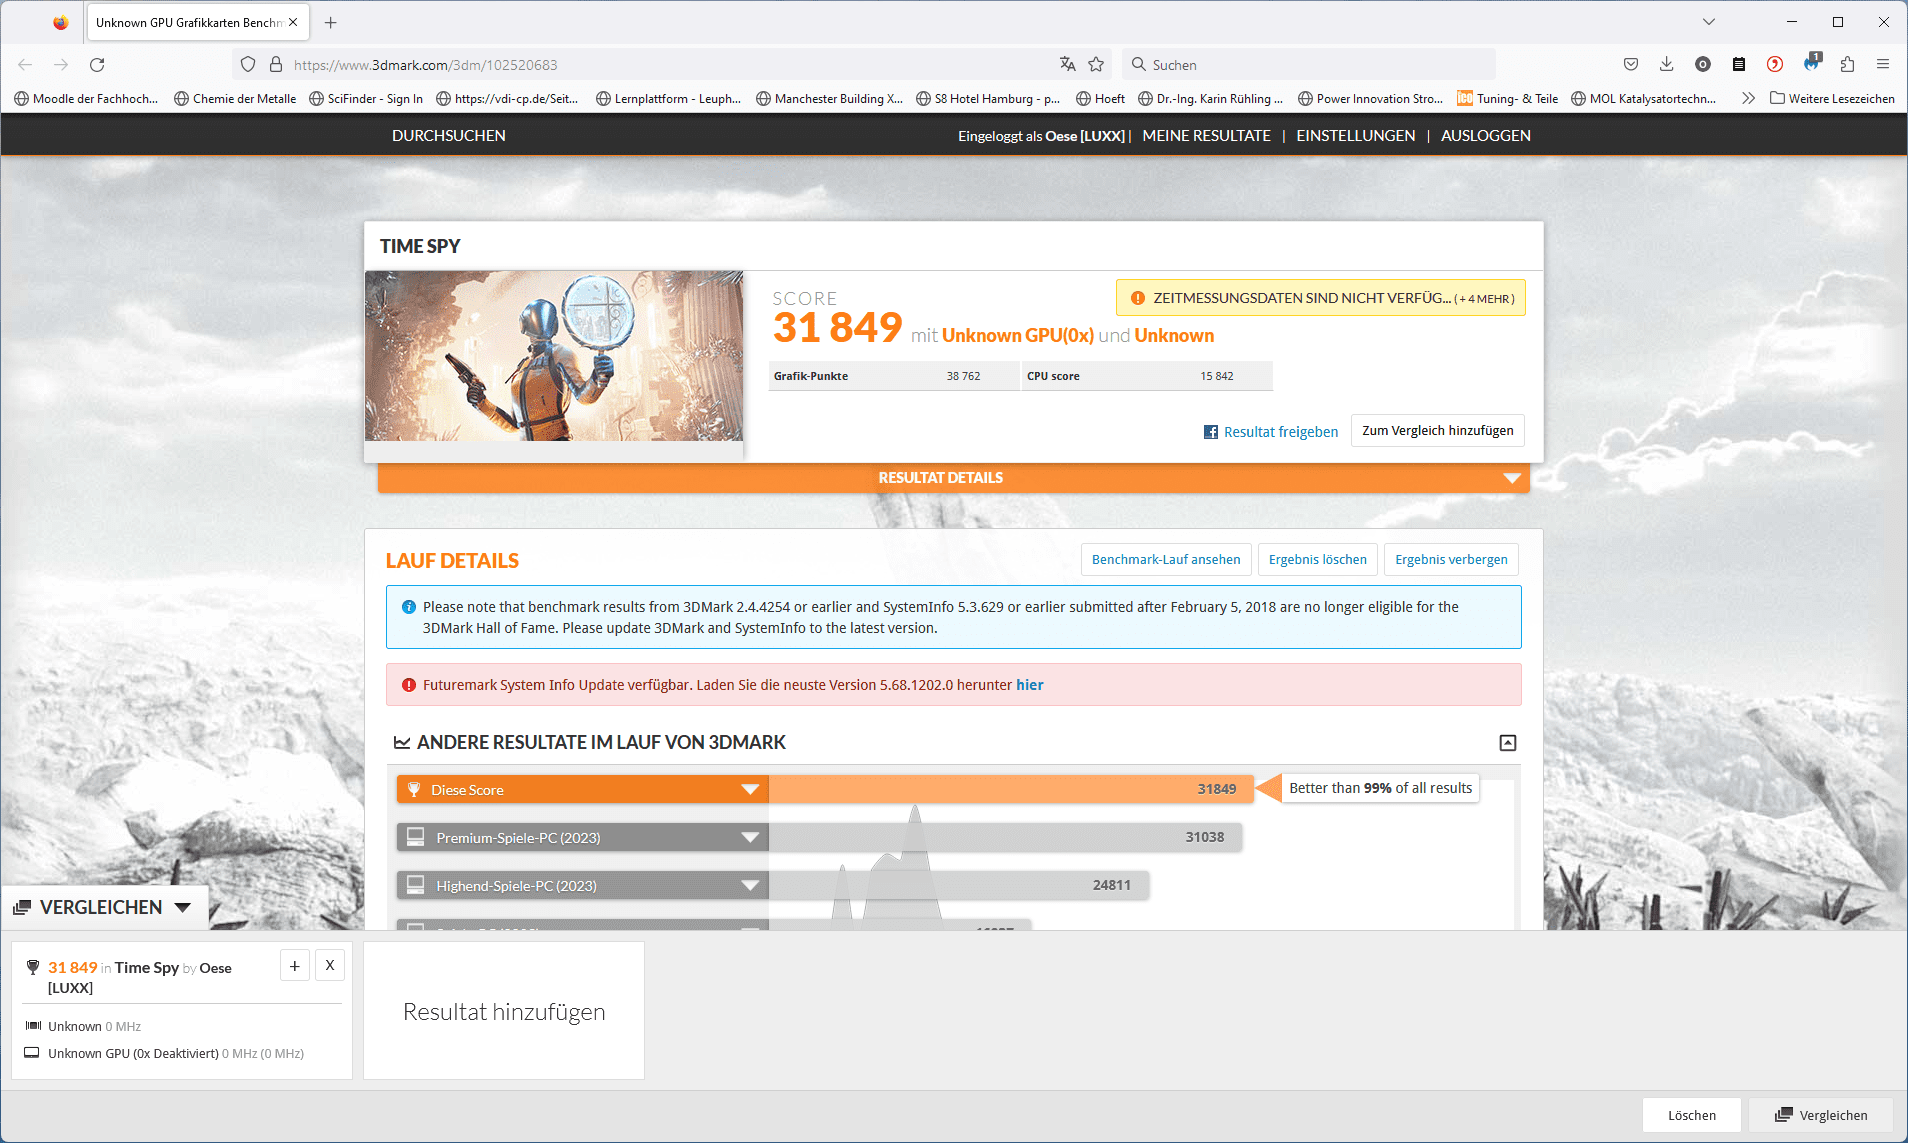
Task: Click Zum Vergleich hinzufügen button
Action: click(1438, 430)
